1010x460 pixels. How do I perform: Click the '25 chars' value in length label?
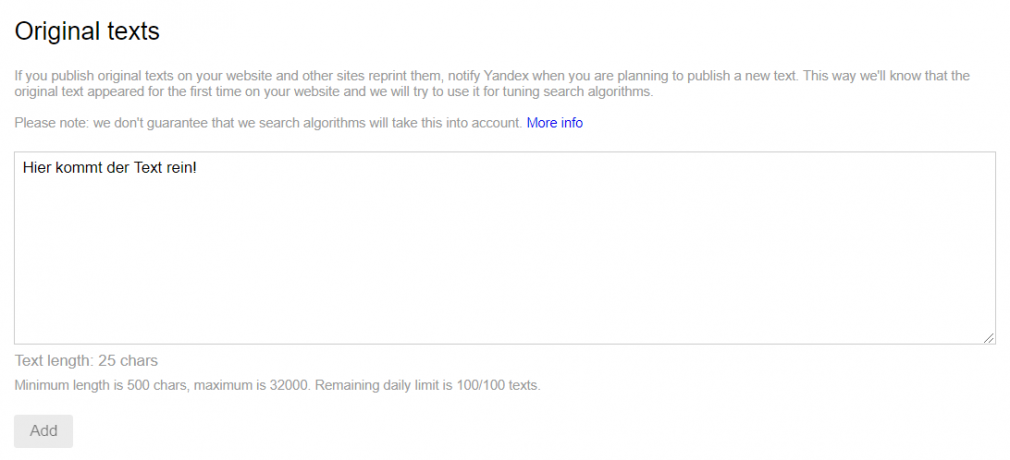coord(128,361)
